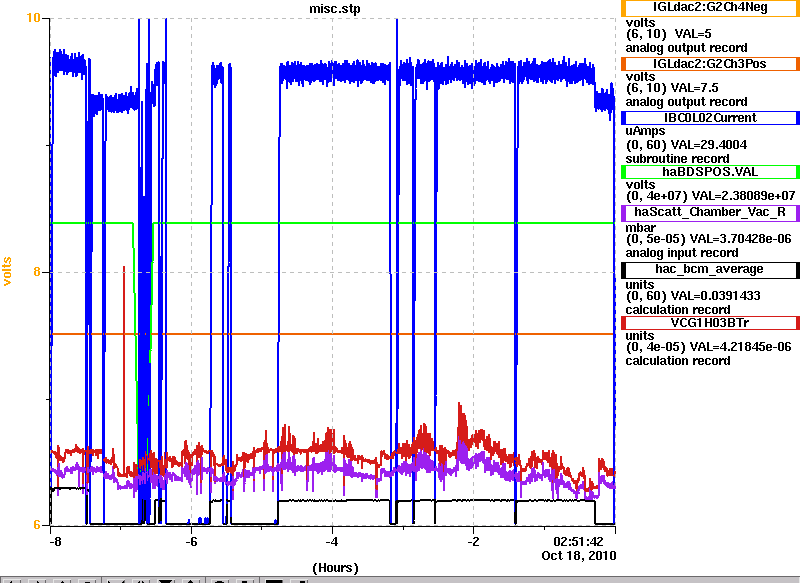
Task: Select the IGLdac2:G2Ch4Neg legend entry
Action: click(710, 8)
